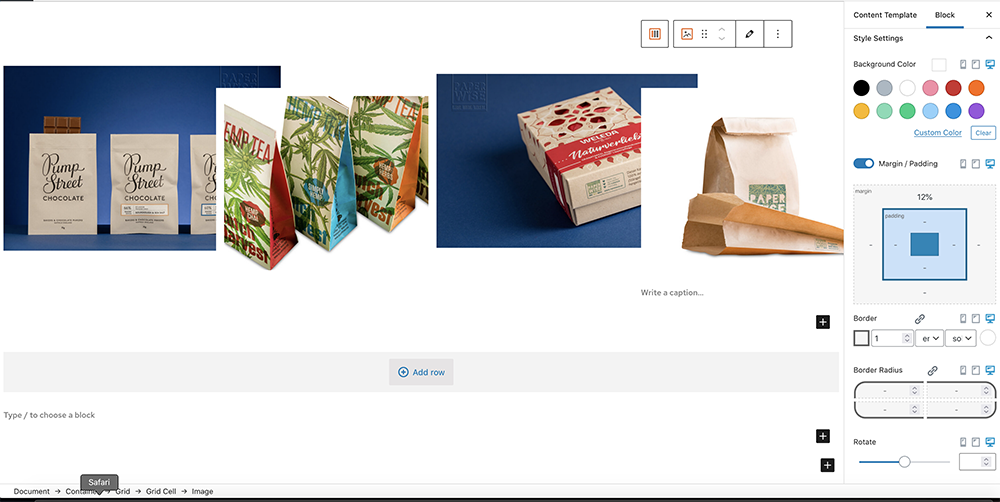Click the Image block type icon

(687, 34)
